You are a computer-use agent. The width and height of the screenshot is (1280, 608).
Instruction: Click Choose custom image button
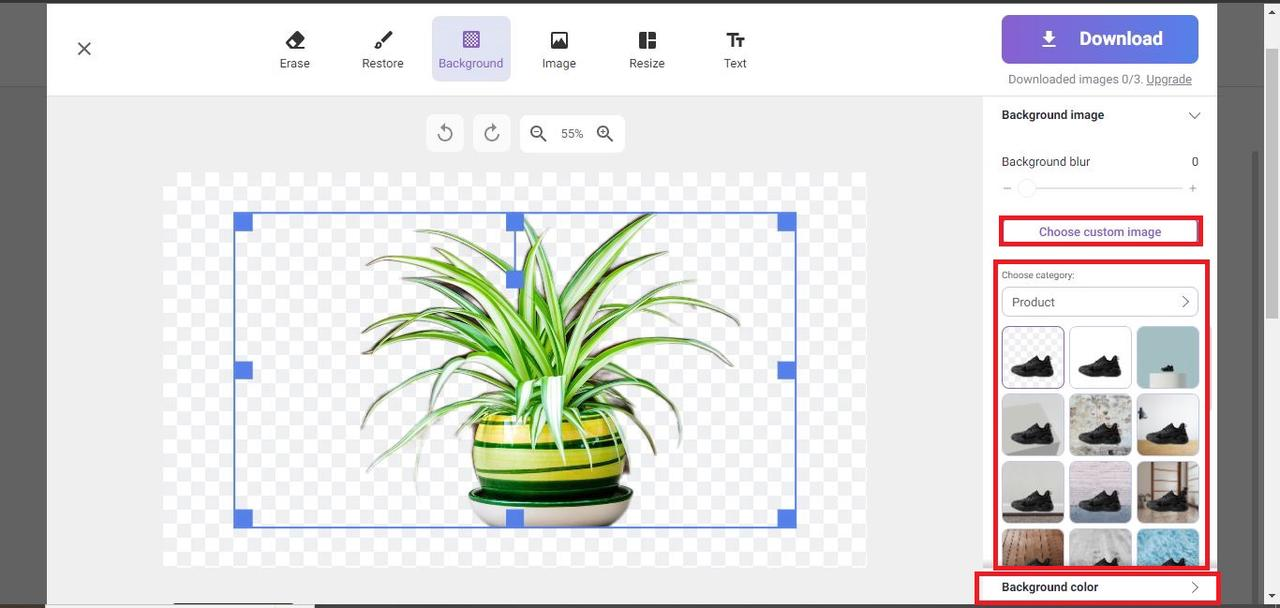[1100, 232]
